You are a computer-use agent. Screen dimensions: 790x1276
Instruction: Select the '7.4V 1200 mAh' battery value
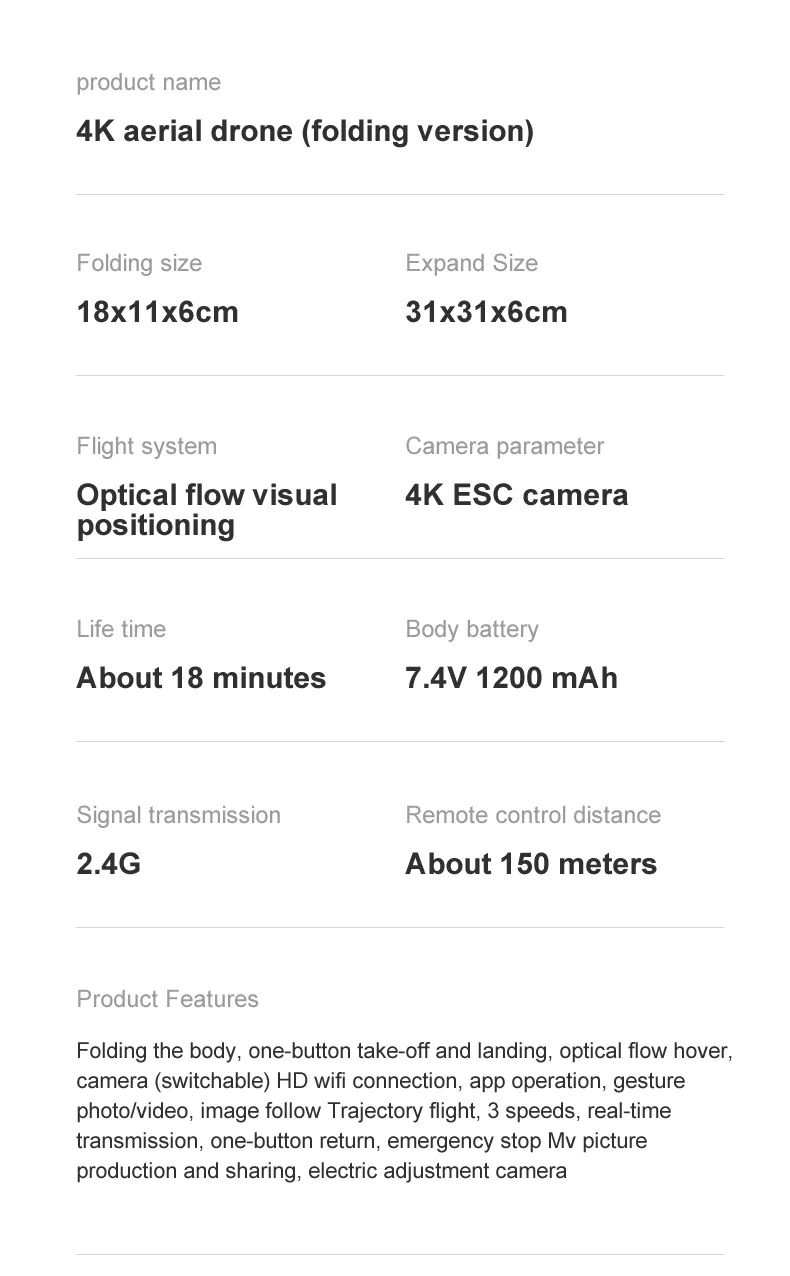point(511,678)
